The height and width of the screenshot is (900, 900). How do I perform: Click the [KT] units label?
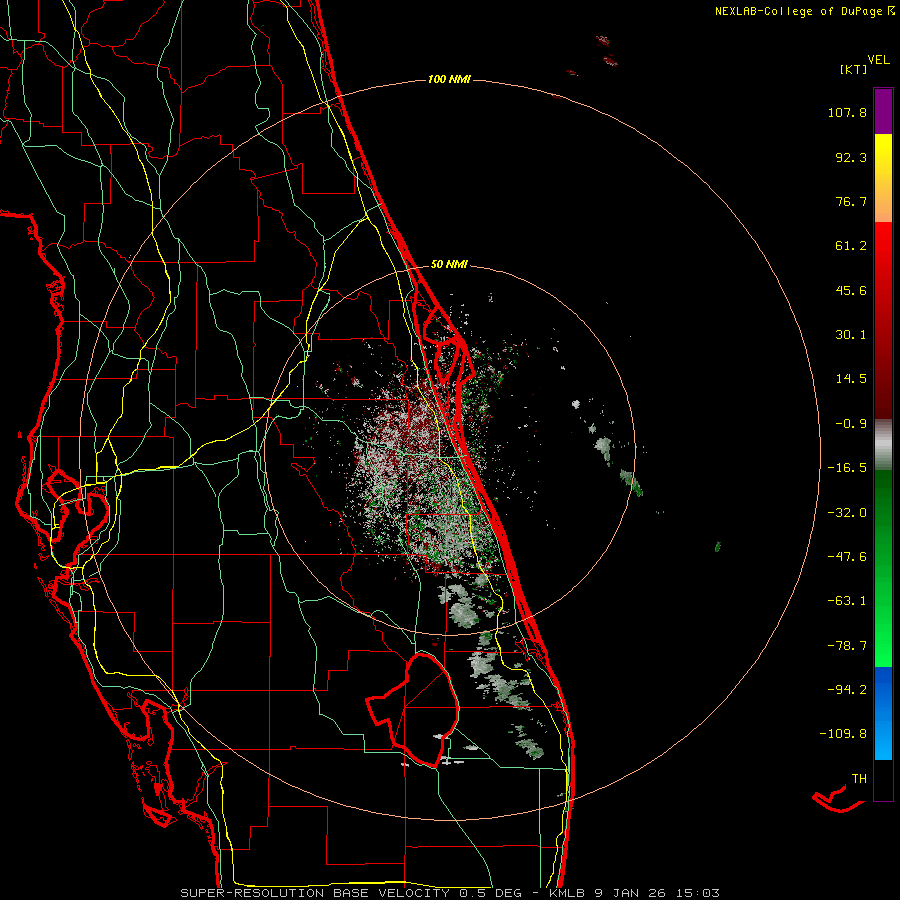[853, 69]
